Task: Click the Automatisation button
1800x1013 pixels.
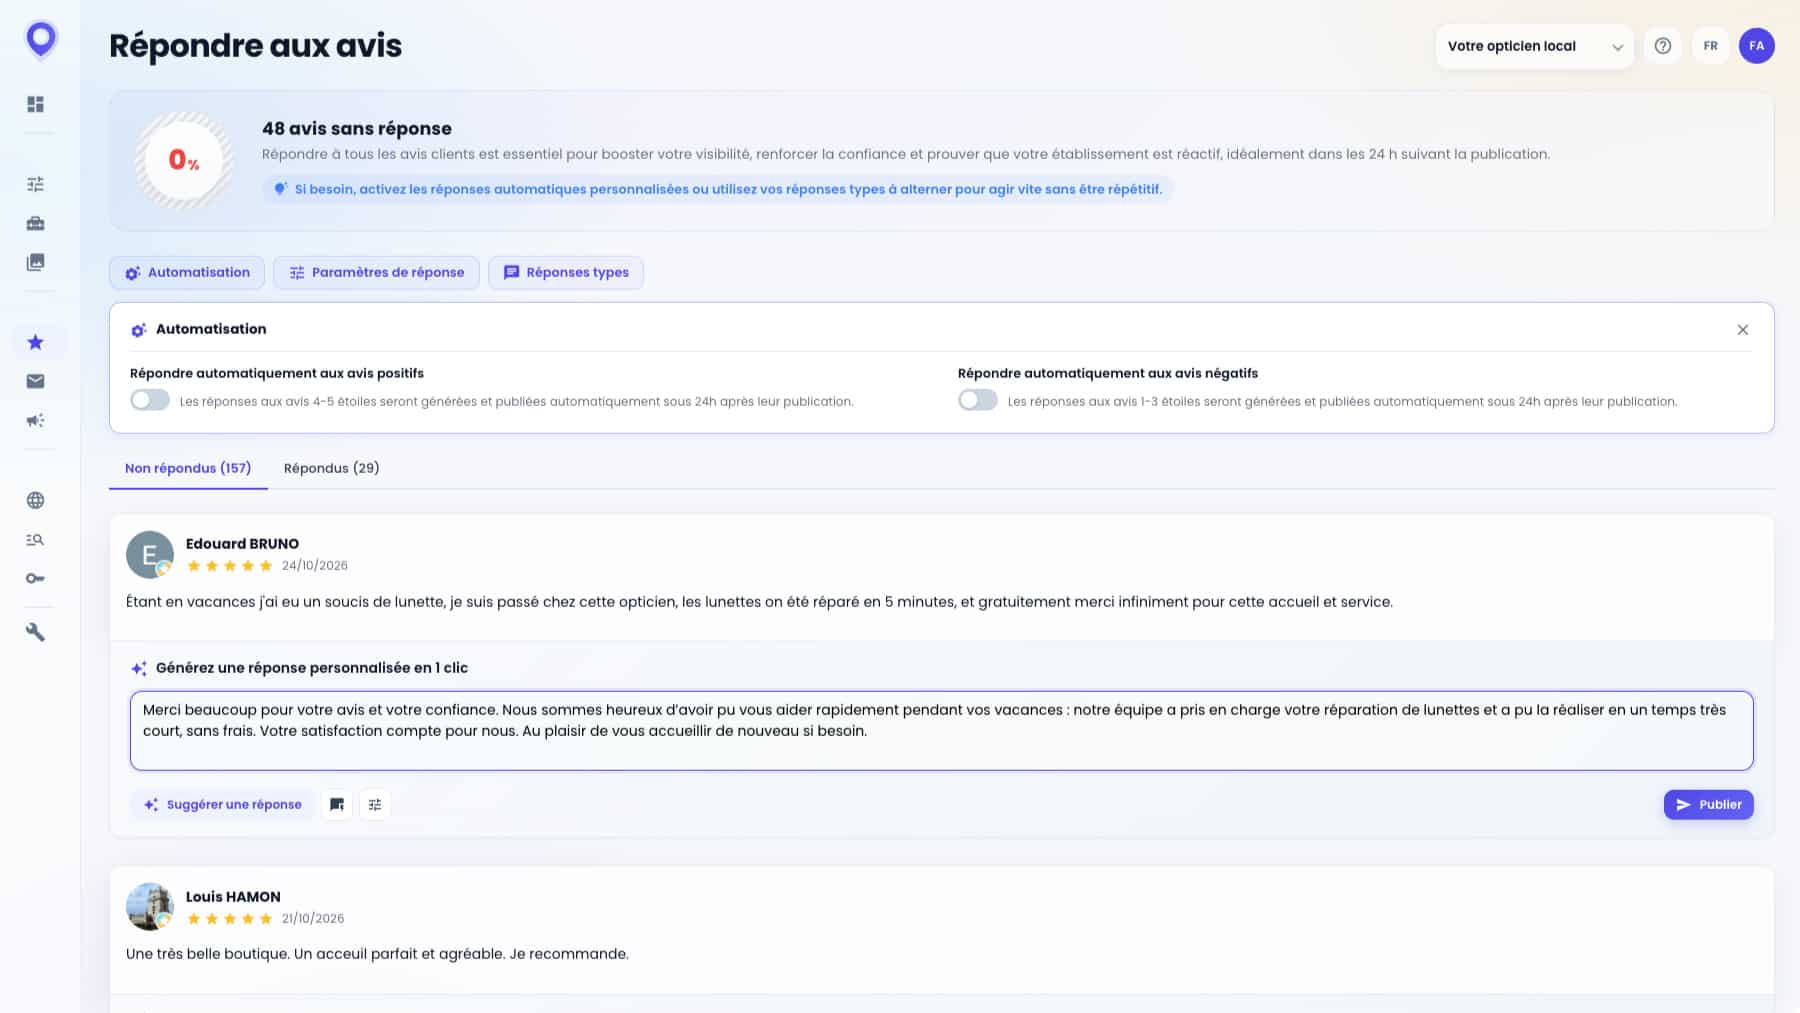Action: pyautogui.click(x=187, y=273)
